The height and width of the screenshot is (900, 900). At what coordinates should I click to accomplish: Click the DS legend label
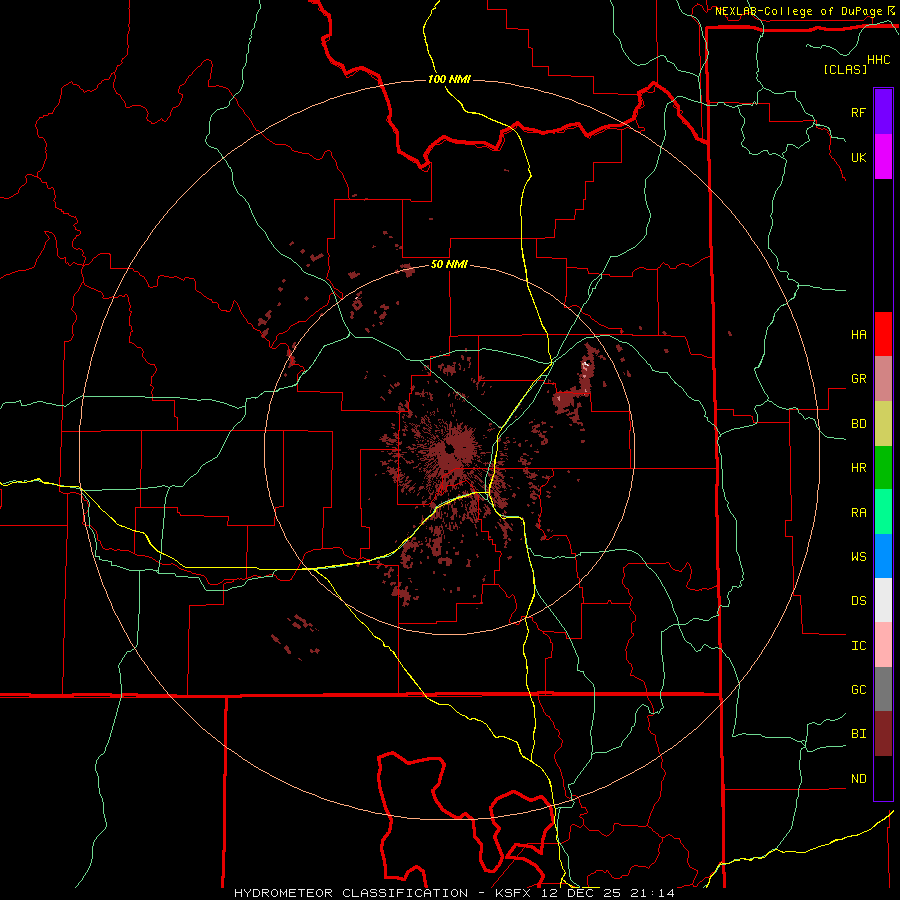858,600
